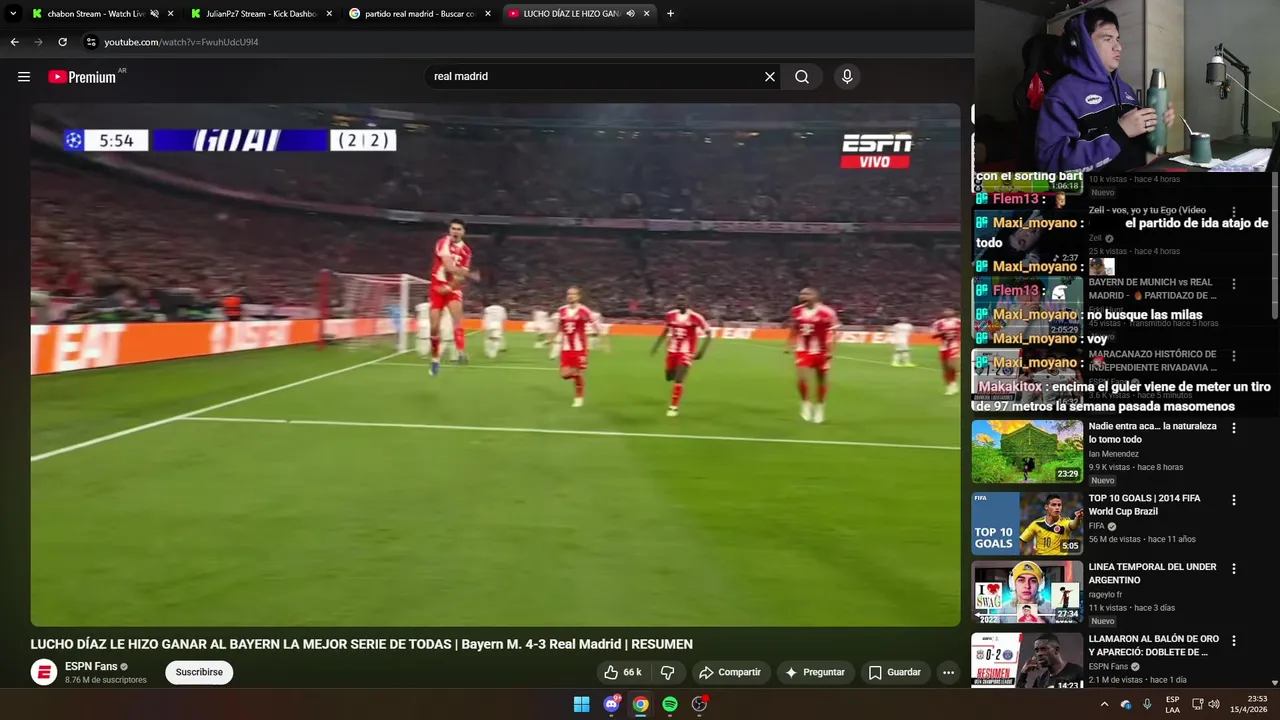Close the JulianPz7 Stream tab
Viewport: 1280px width, 720px height.
click(x=329, y=14)
